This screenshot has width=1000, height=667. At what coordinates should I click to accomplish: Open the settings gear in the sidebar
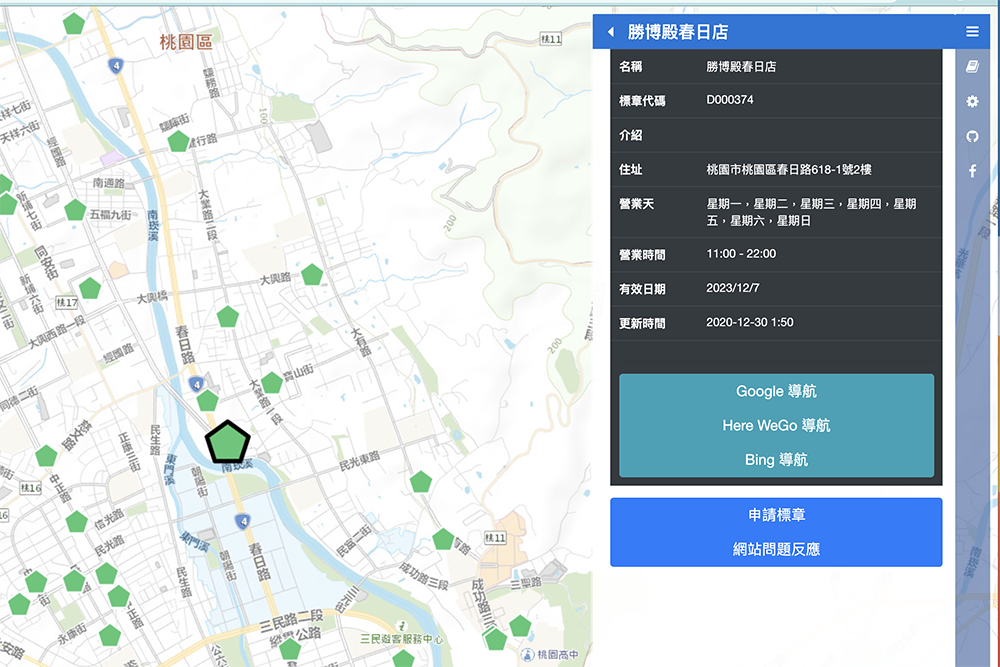pyautogui.click(x=972, y=101)
